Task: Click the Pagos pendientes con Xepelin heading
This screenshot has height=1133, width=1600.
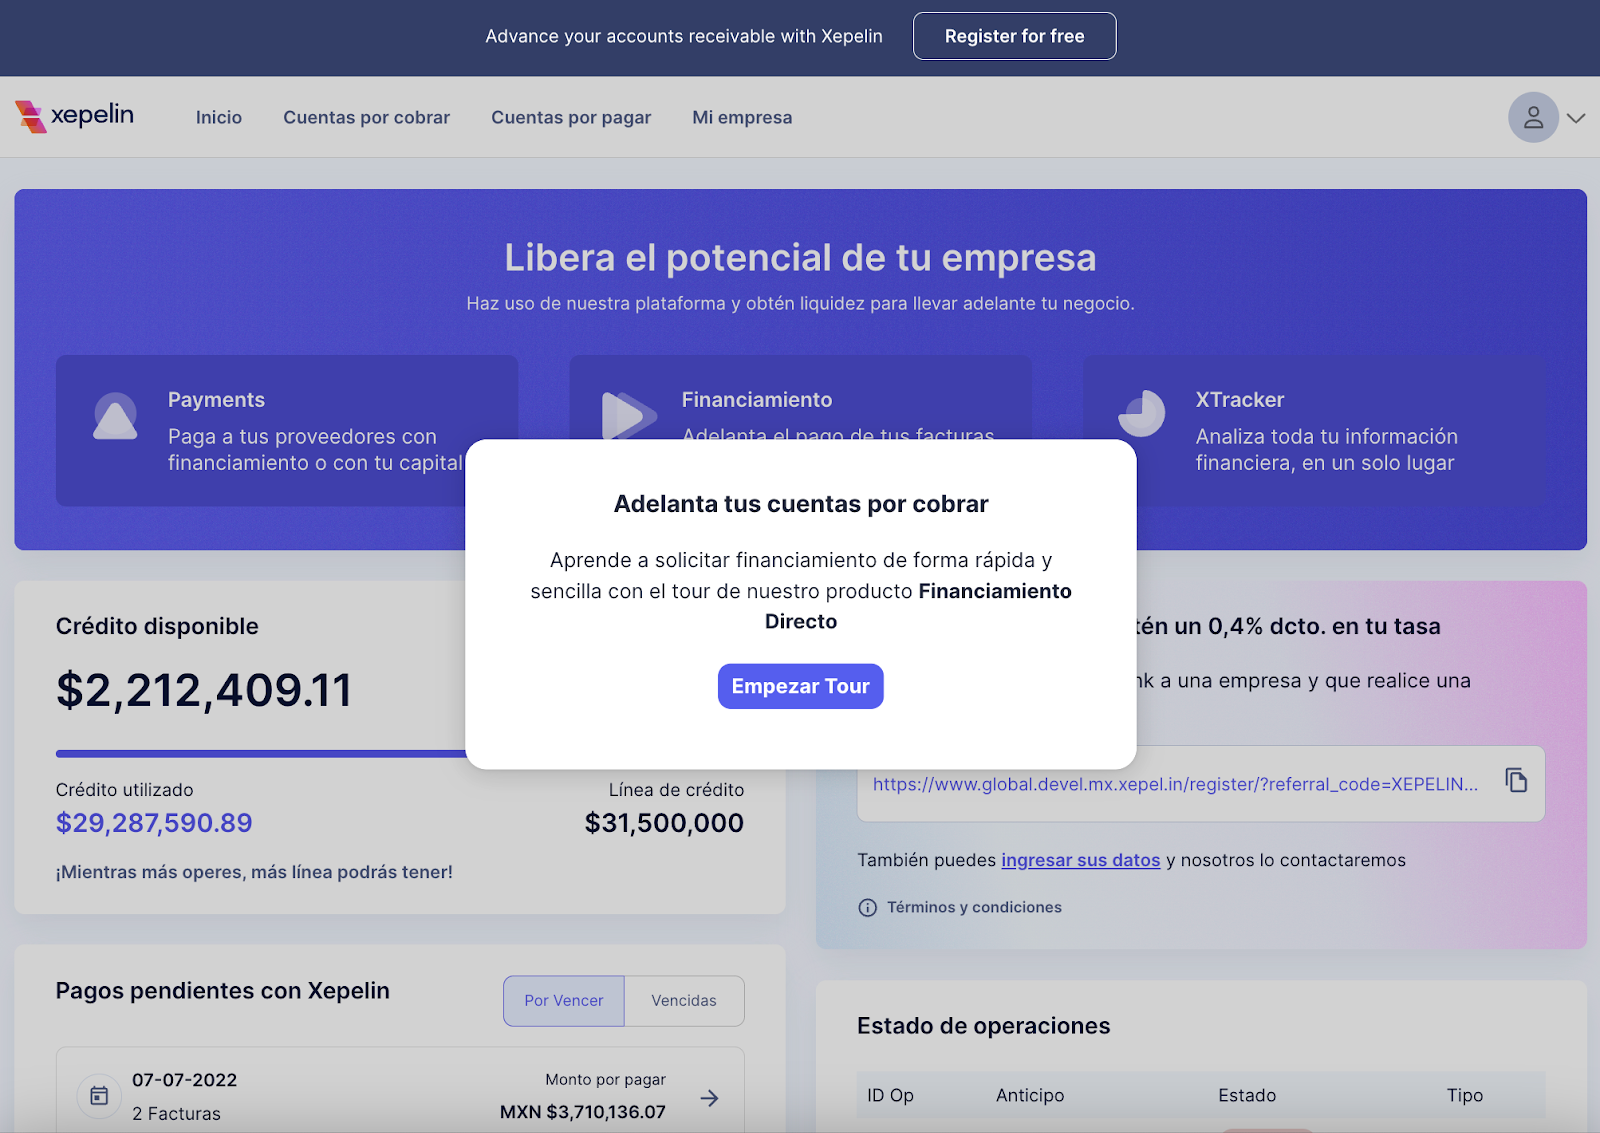Action: click(x=223, y=991)
